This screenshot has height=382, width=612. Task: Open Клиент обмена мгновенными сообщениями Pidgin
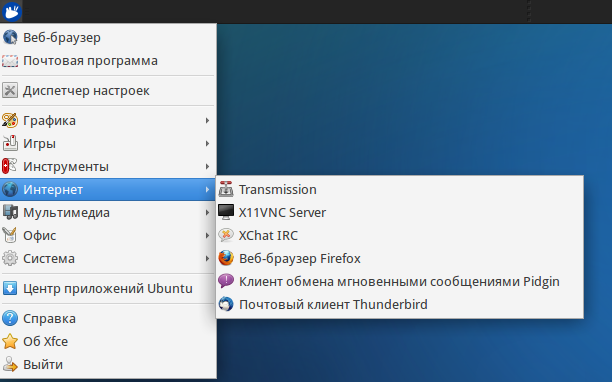(400, 281)
